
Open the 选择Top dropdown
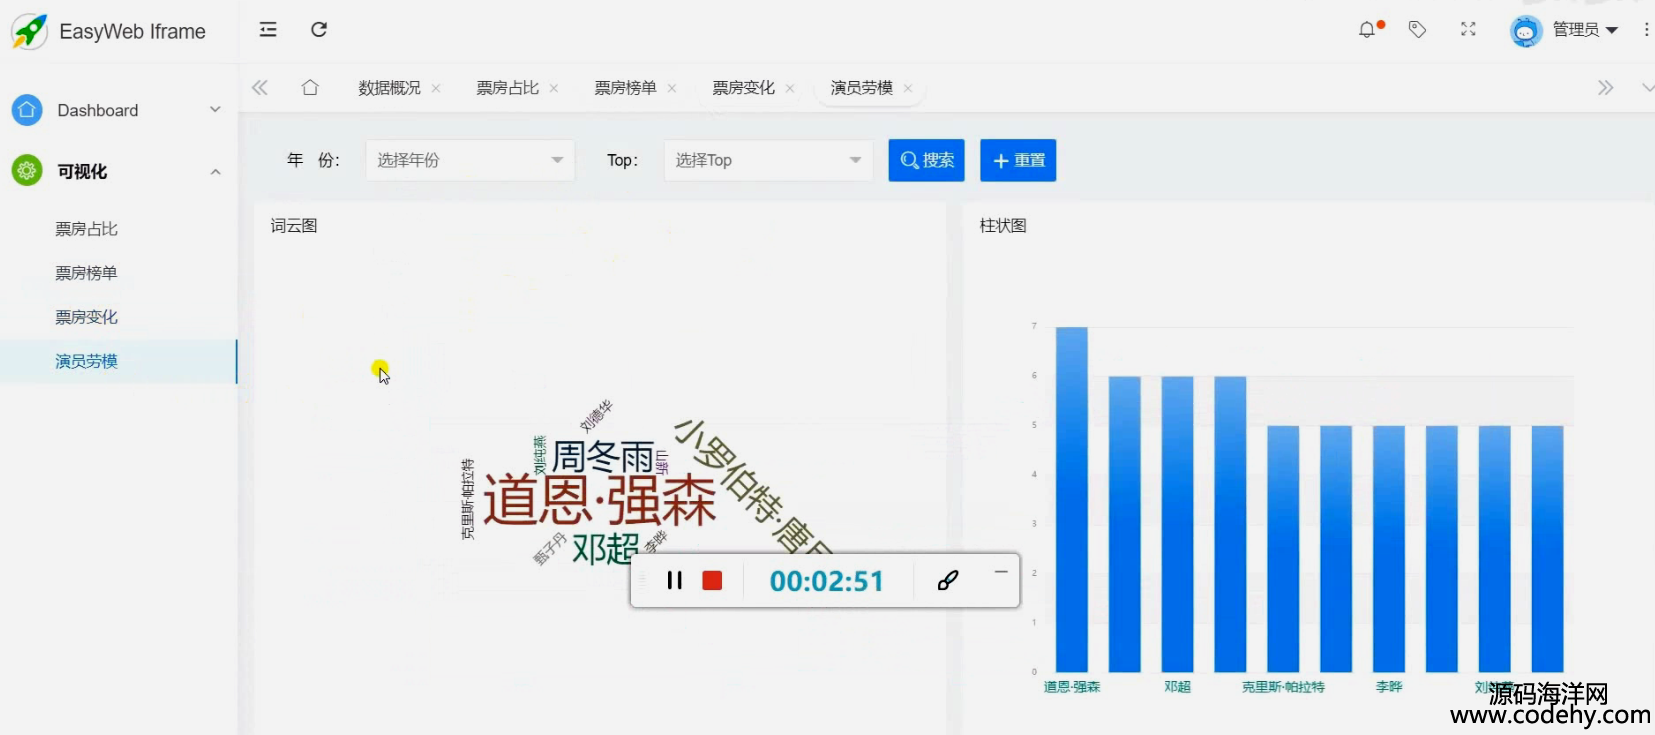[x=767, y=160]
